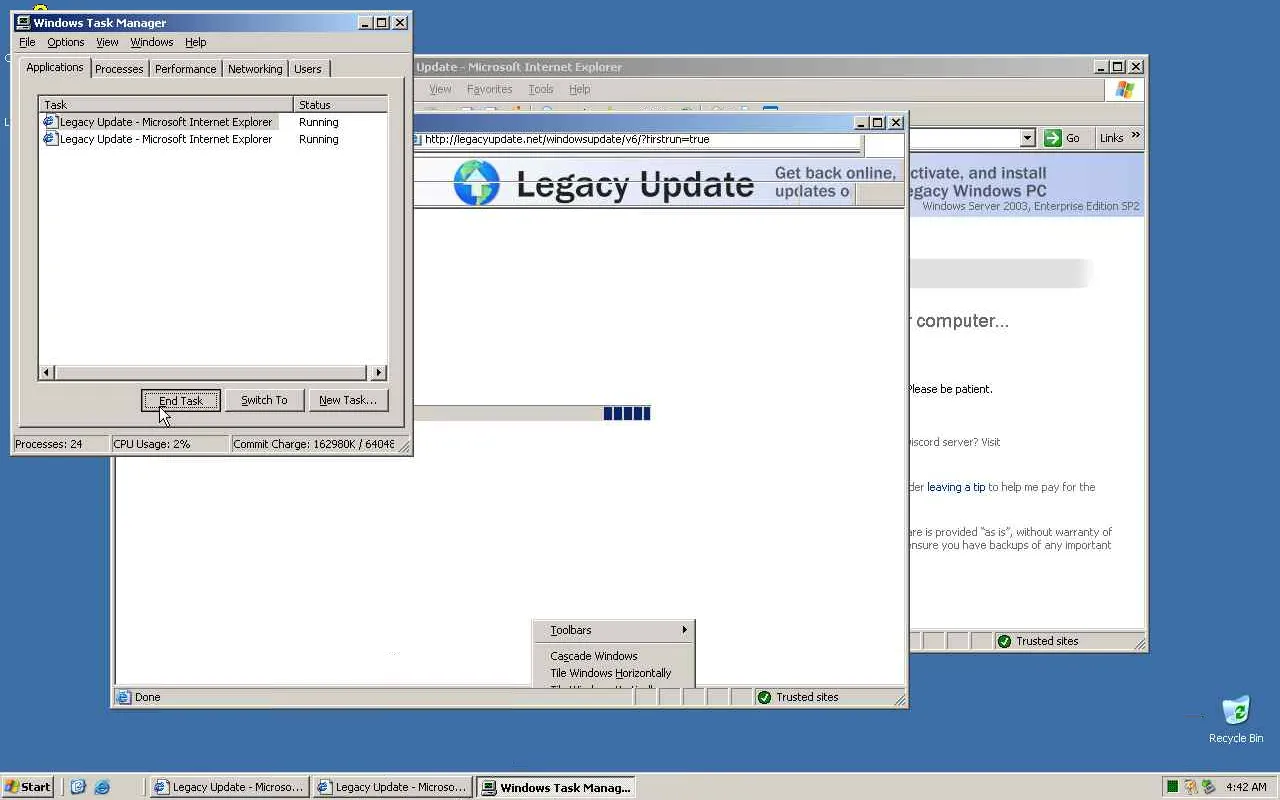Screen dimensions: 1280x800
Task: Open the Options menu in Task Manager
Action: (x=66, y=42)
